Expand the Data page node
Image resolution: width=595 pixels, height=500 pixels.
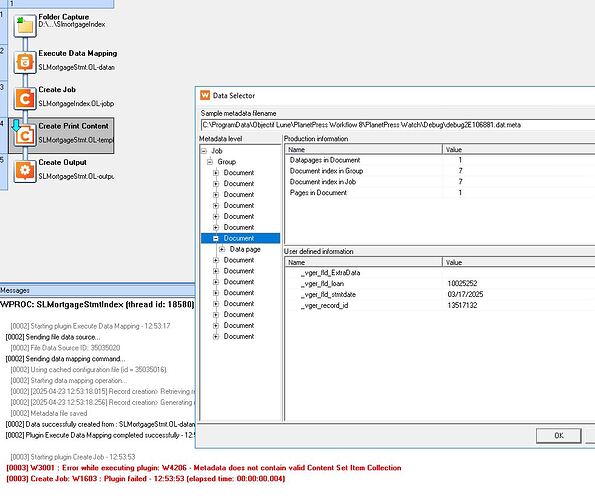222,249
